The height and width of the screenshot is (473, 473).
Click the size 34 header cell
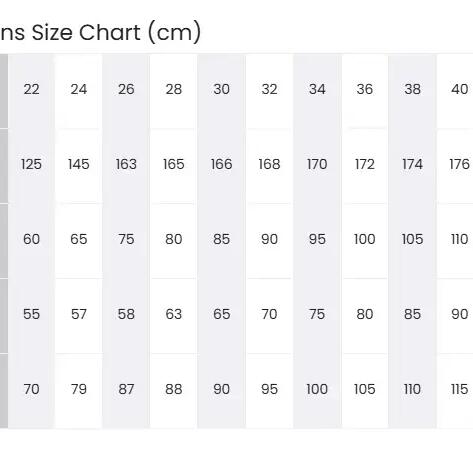point(317,90)
